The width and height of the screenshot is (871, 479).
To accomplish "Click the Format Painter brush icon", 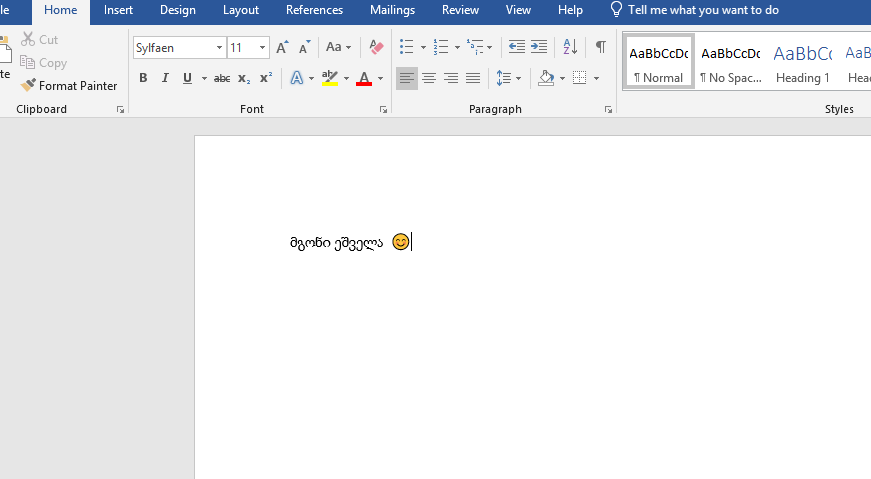I will pos(28,86).
